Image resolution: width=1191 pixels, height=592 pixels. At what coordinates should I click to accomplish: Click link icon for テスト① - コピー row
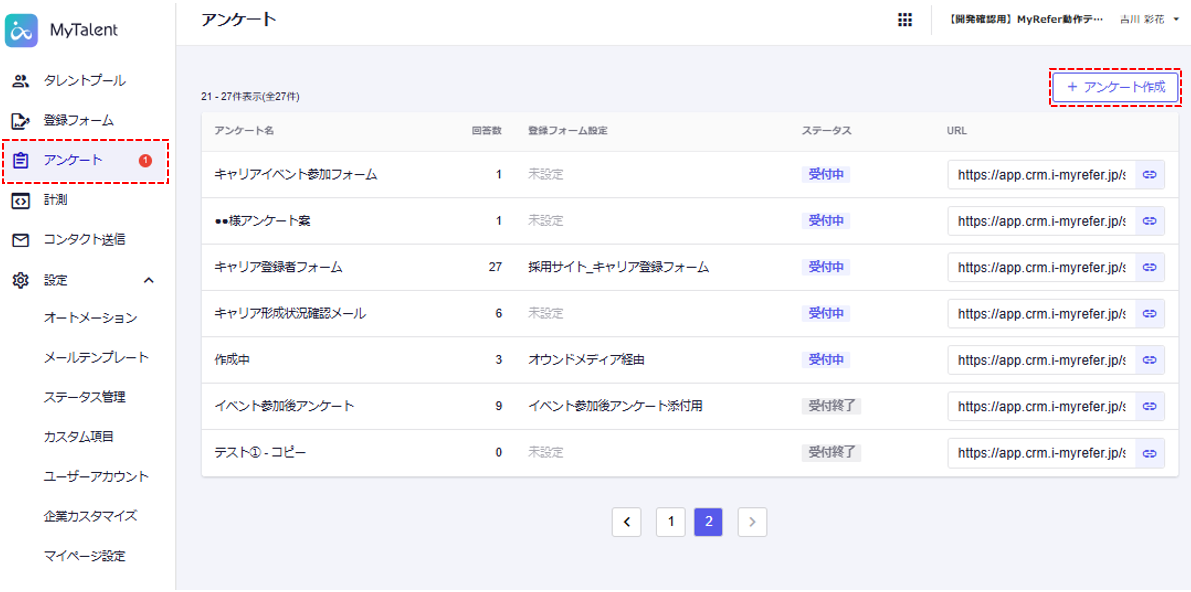point(1150,453)
